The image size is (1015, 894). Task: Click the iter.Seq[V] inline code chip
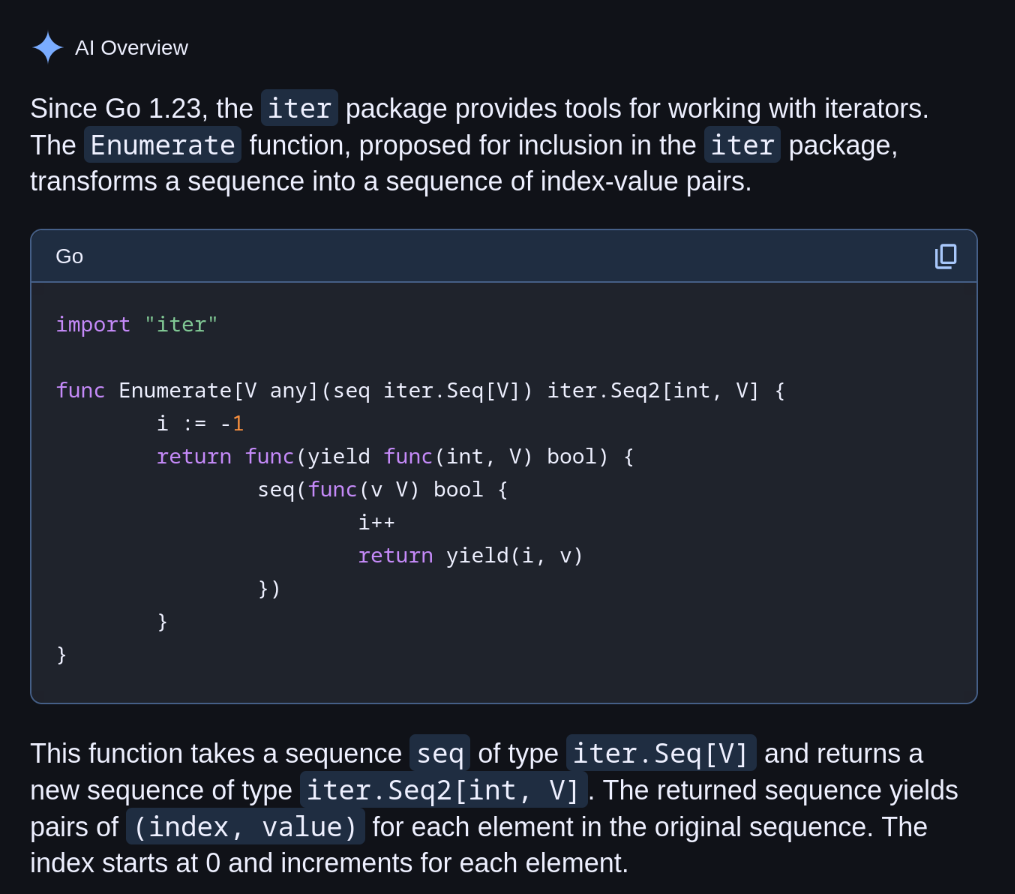coord(660,753)
